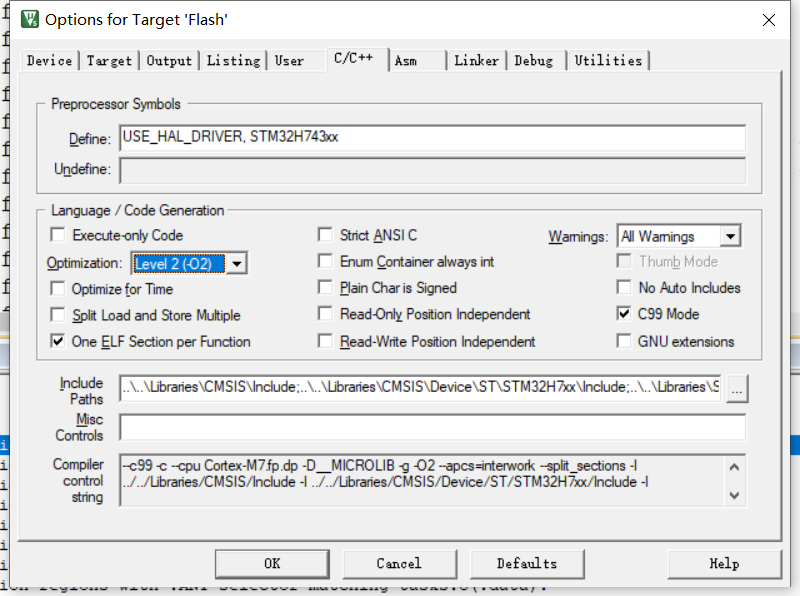Switch to the Debug tab
This screenshot has width=800, height=596.
pyautogui.click(x=534, y=61)
